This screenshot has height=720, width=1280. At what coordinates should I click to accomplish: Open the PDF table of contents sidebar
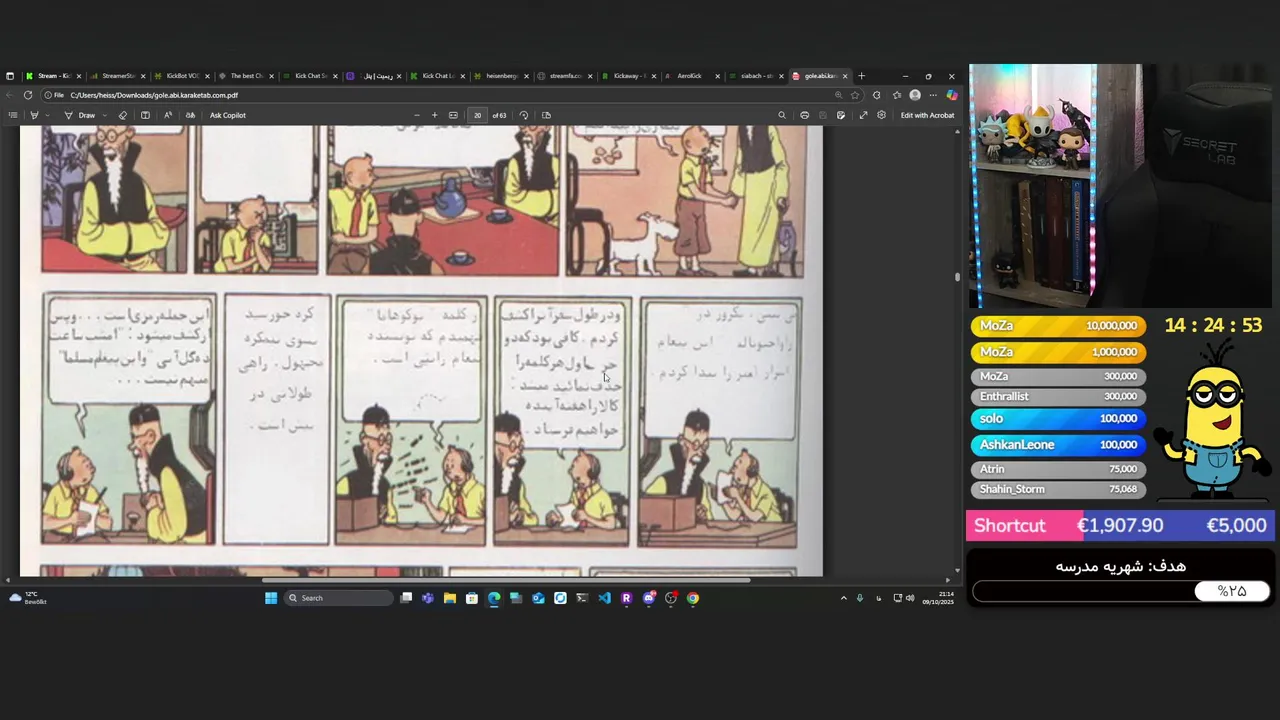13,115
